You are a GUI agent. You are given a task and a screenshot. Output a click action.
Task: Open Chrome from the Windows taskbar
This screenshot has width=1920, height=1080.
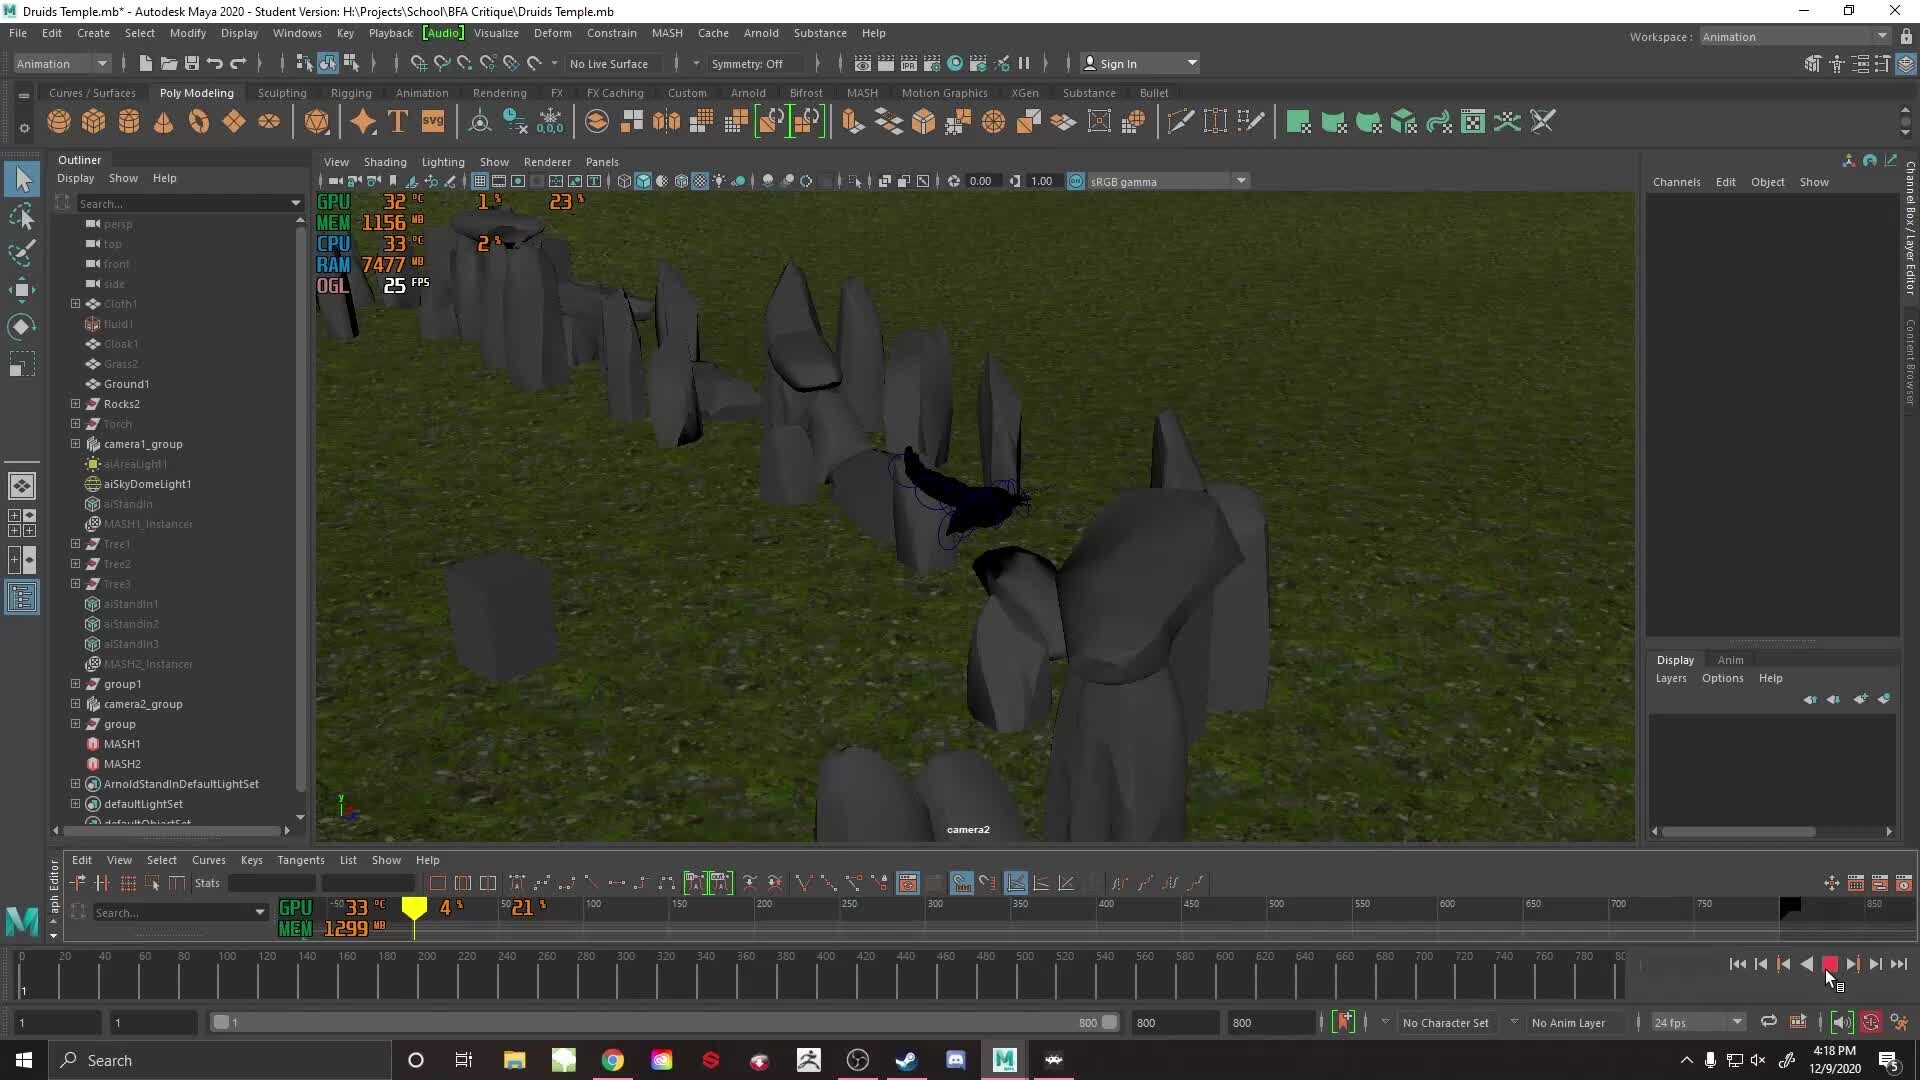coord(612,1060)
